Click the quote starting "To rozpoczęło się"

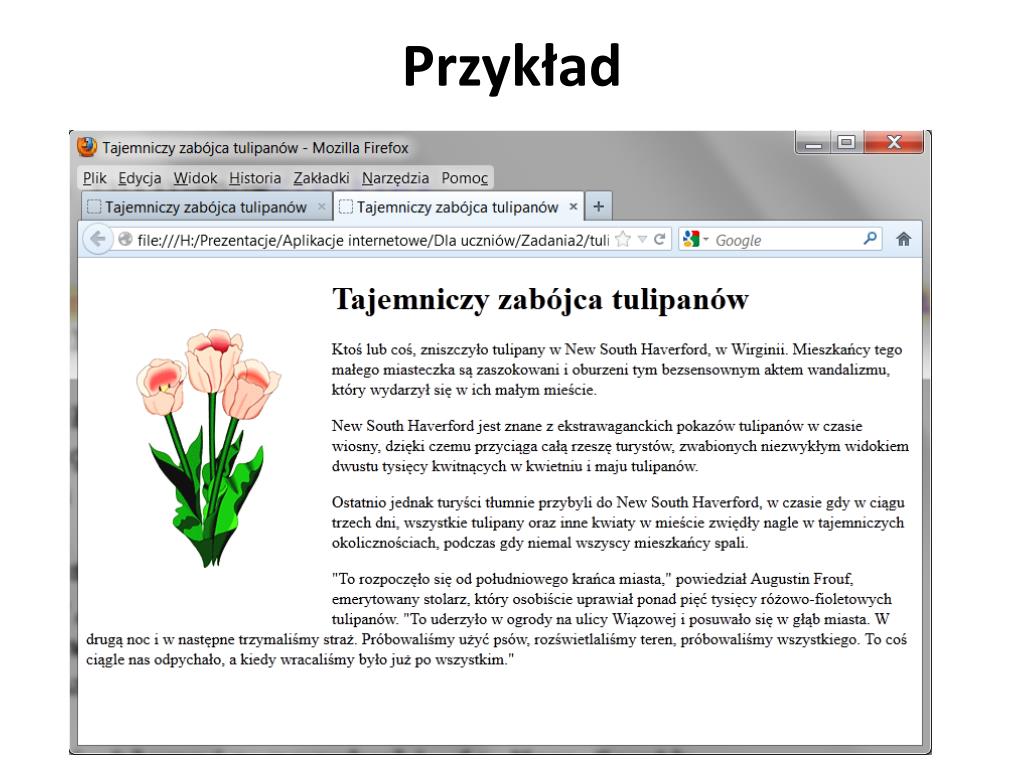pos(496,619)
